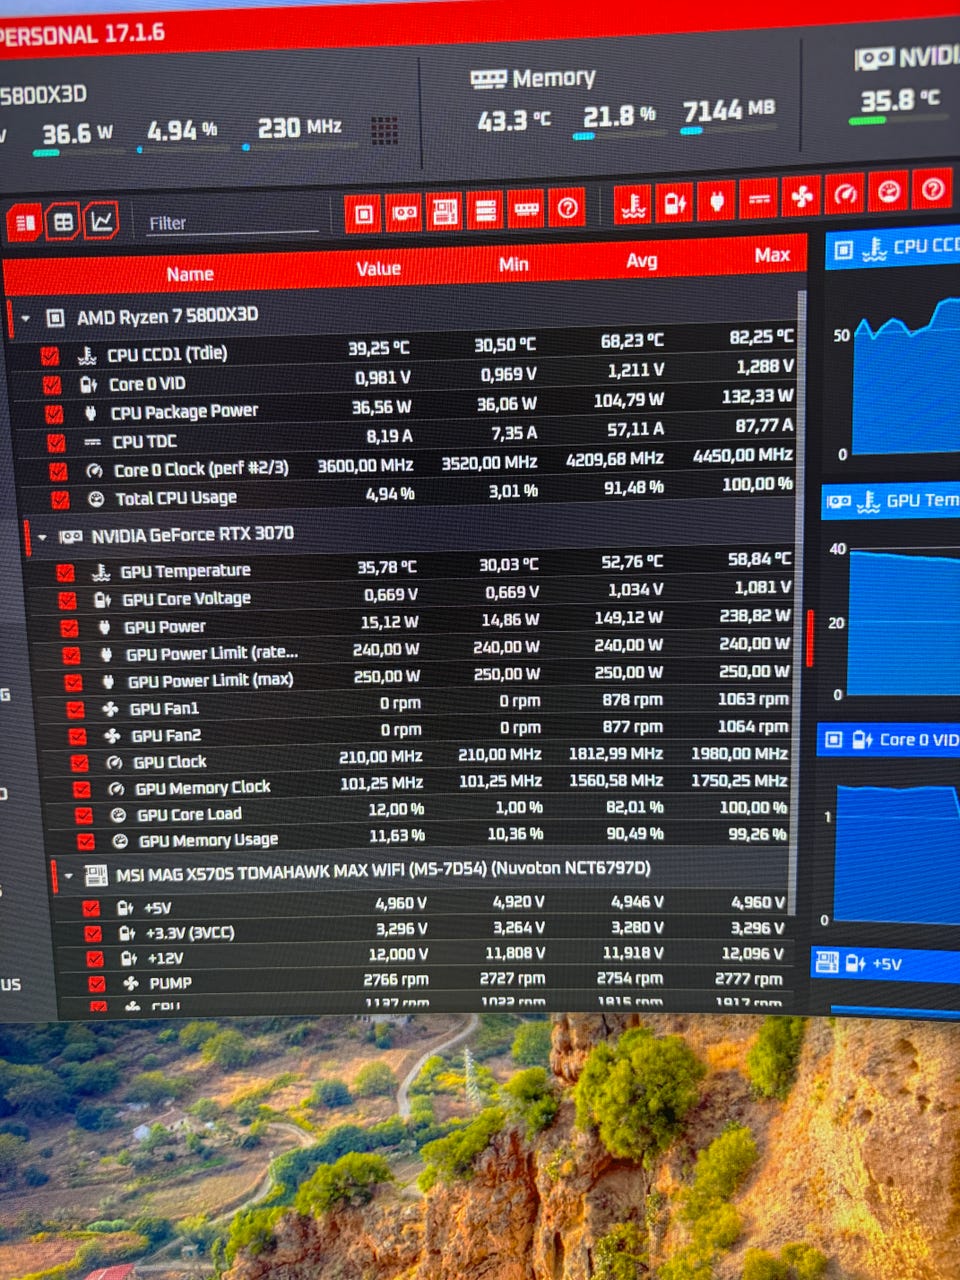The image size is (960, 1280).
Task: Uncheck the GPU Temperature checkbox
Action: (65, 573)
